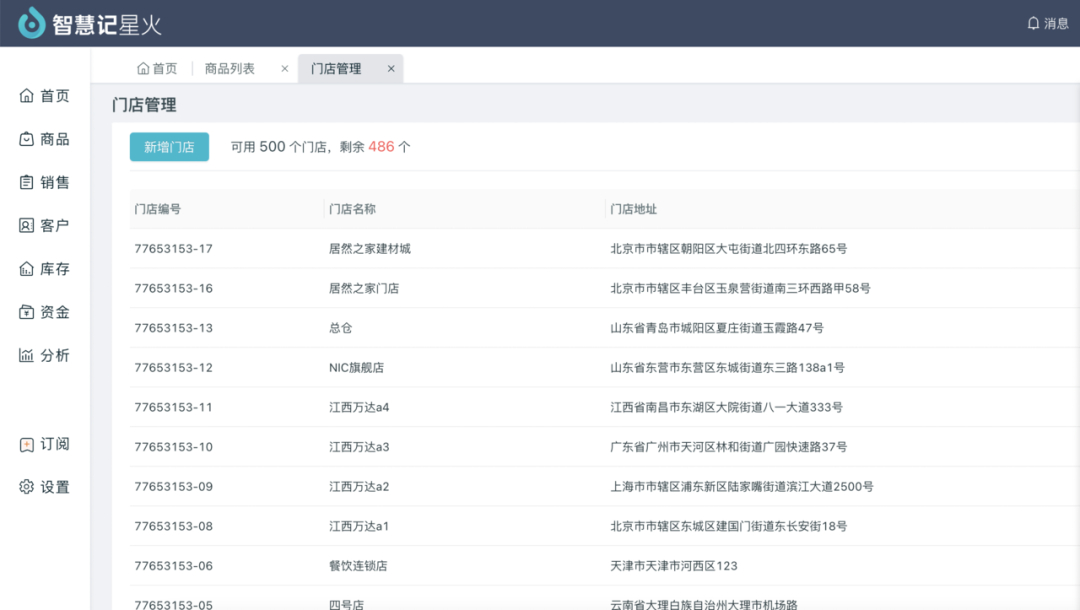The image size is (1080, 610).
Task: Select the 分析 analytics chart icon
Action: [27, 355]
